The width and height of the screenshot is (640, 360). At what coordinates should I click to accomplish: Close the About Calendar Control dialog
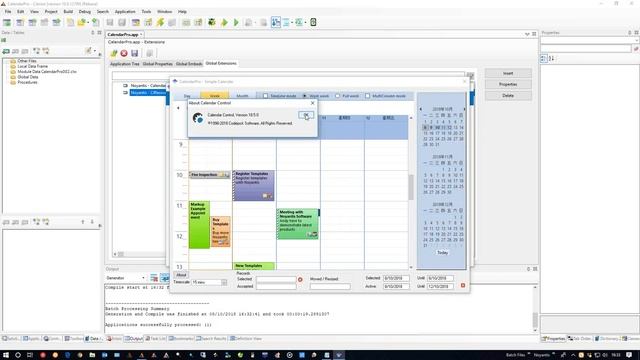(x=313, y=103)
